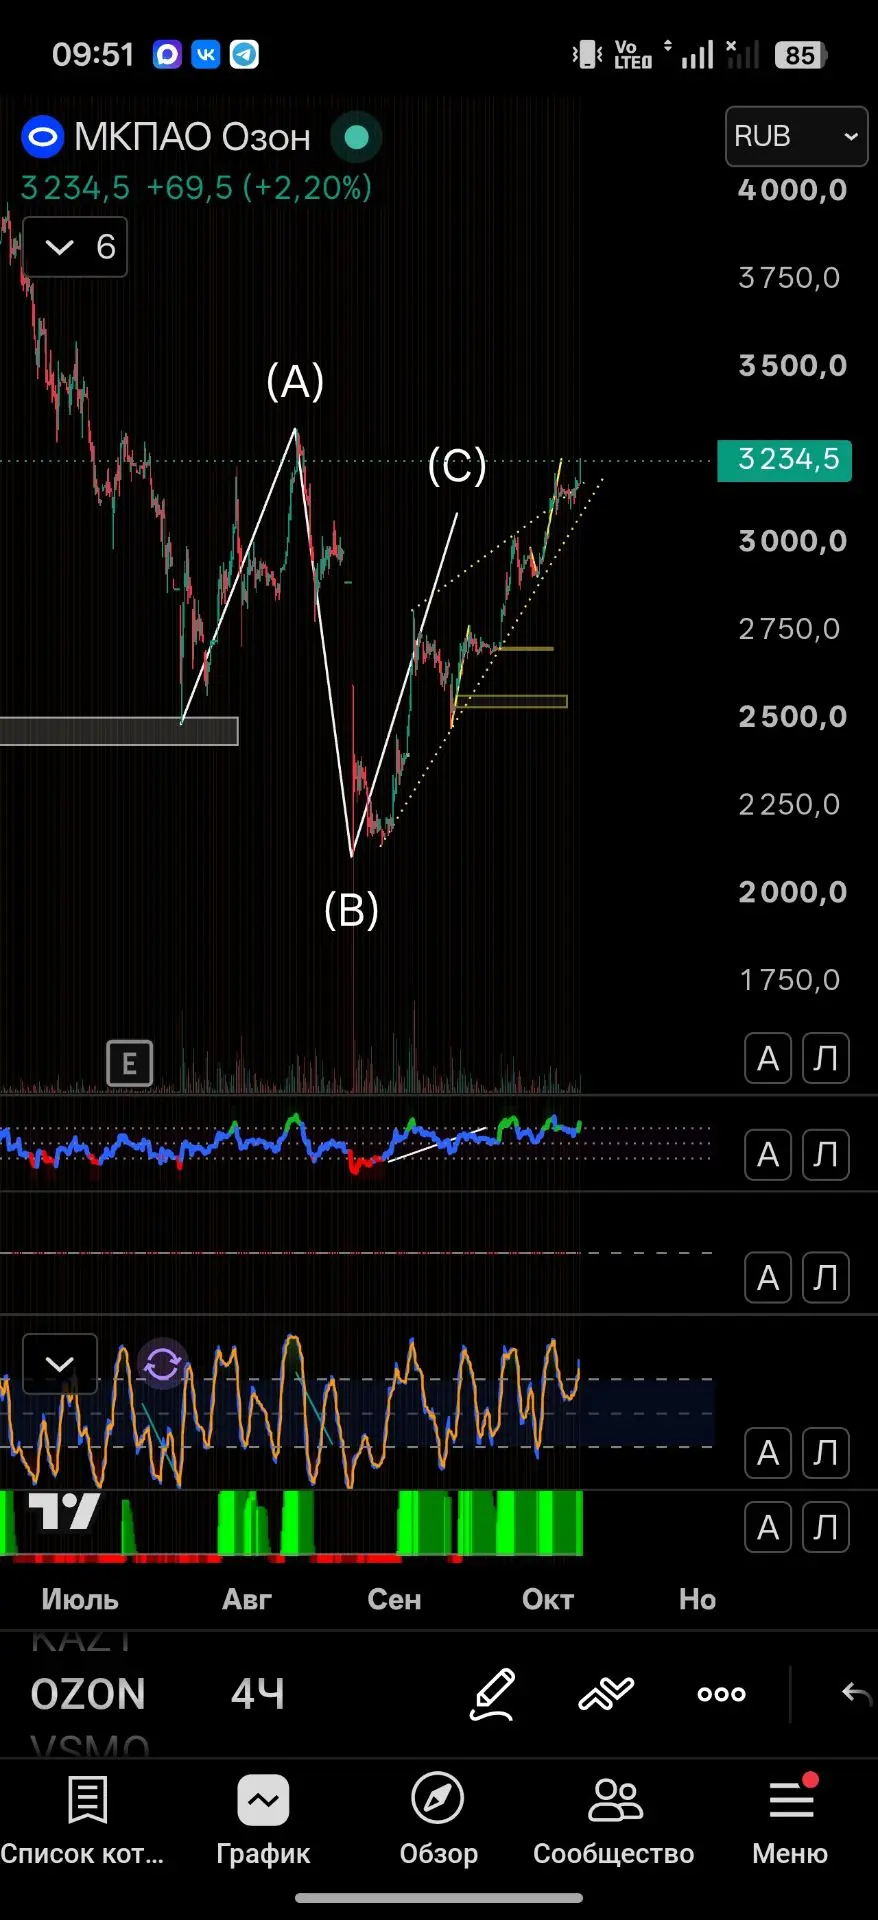Open the Меню tab
878x1920 pixels.
tap(790, 1822)
